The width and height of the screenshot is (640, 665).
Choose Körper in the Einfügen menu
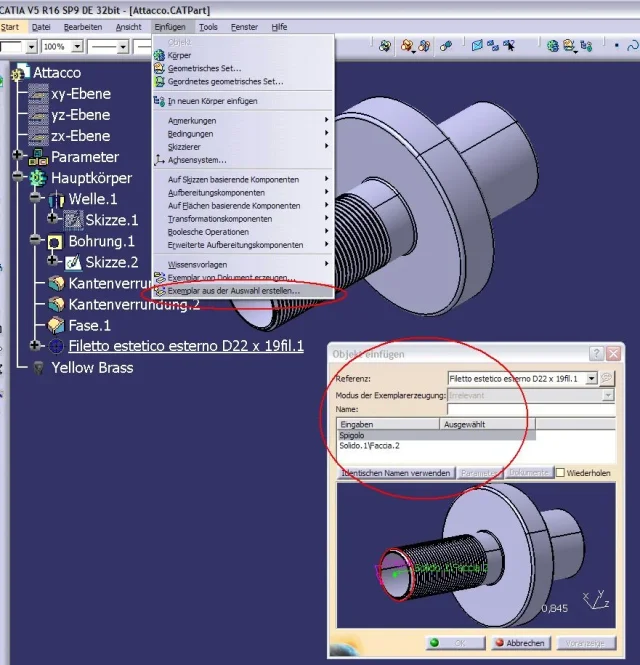pyautogui.click(x=243, y=55)
